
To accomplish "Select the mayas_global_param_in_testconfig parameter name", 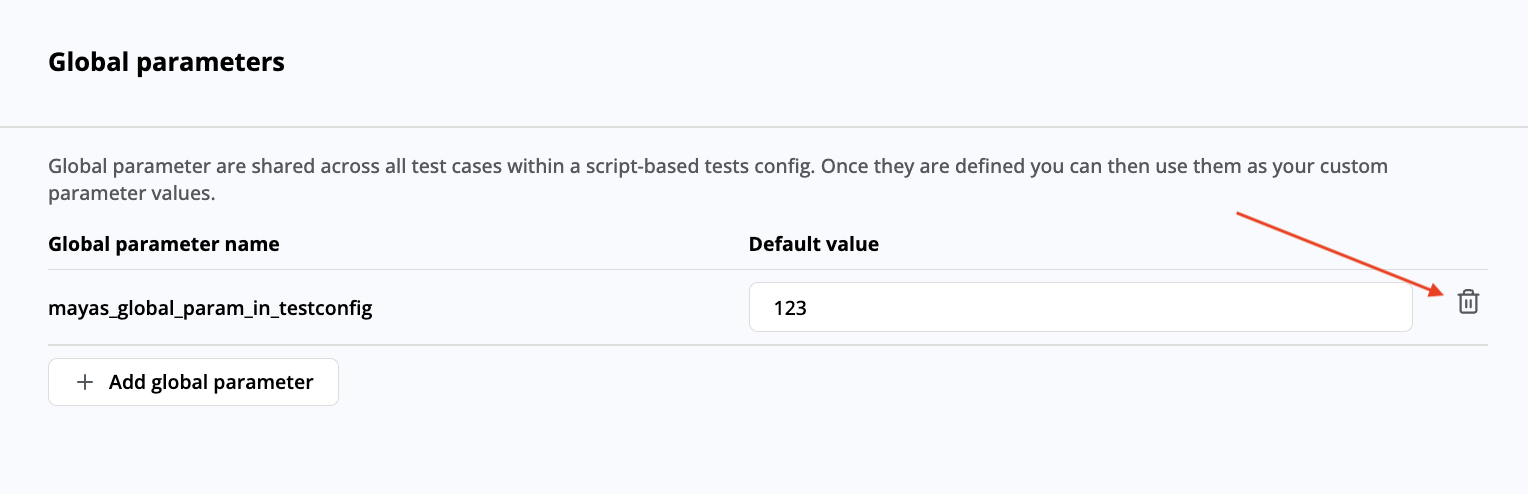I will tap(210, 309).
